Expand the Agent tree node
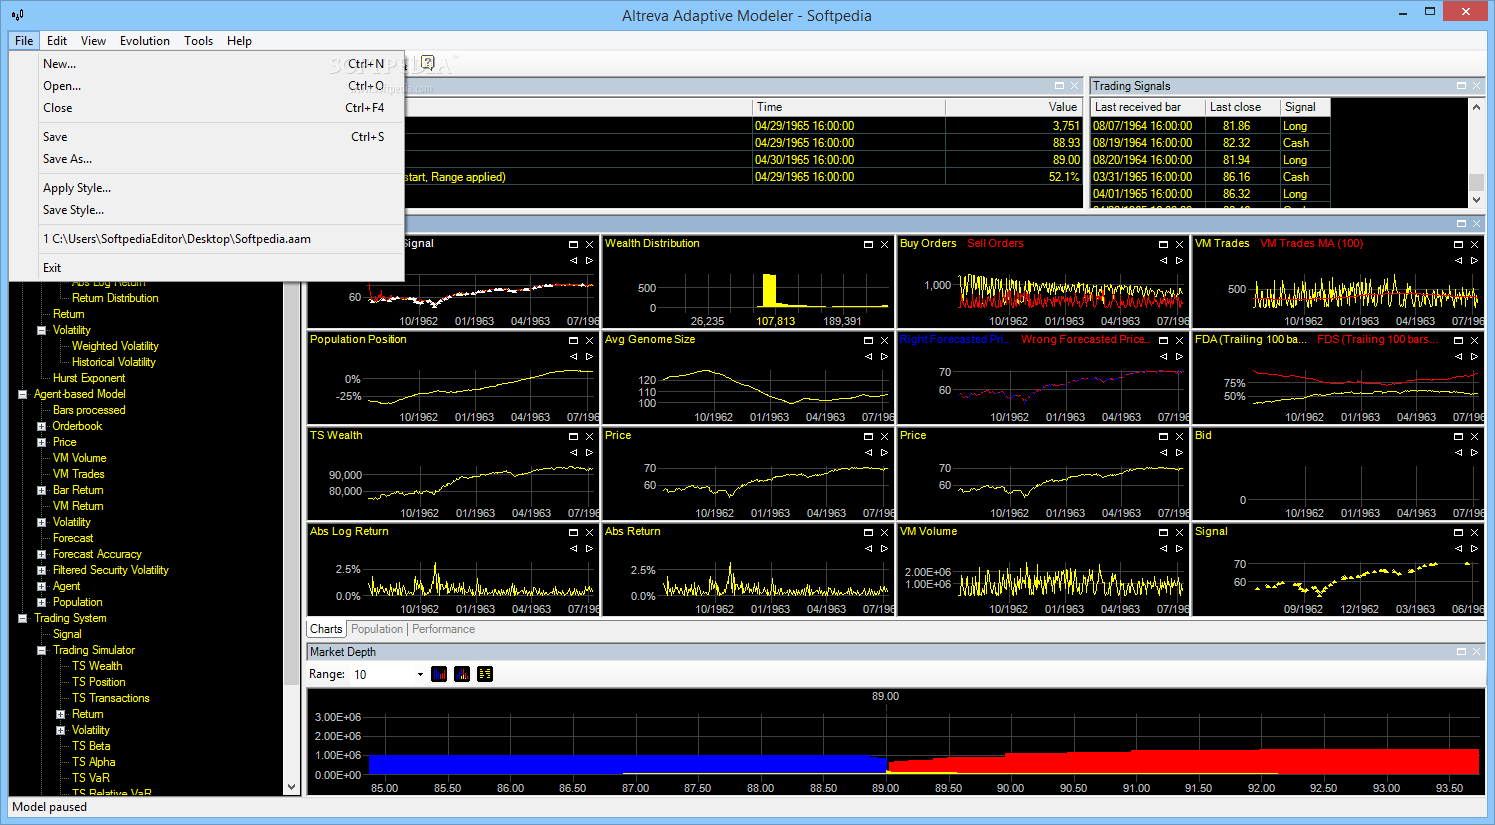Viewport: 1495px width, 825px height. [x=41, y=586]
